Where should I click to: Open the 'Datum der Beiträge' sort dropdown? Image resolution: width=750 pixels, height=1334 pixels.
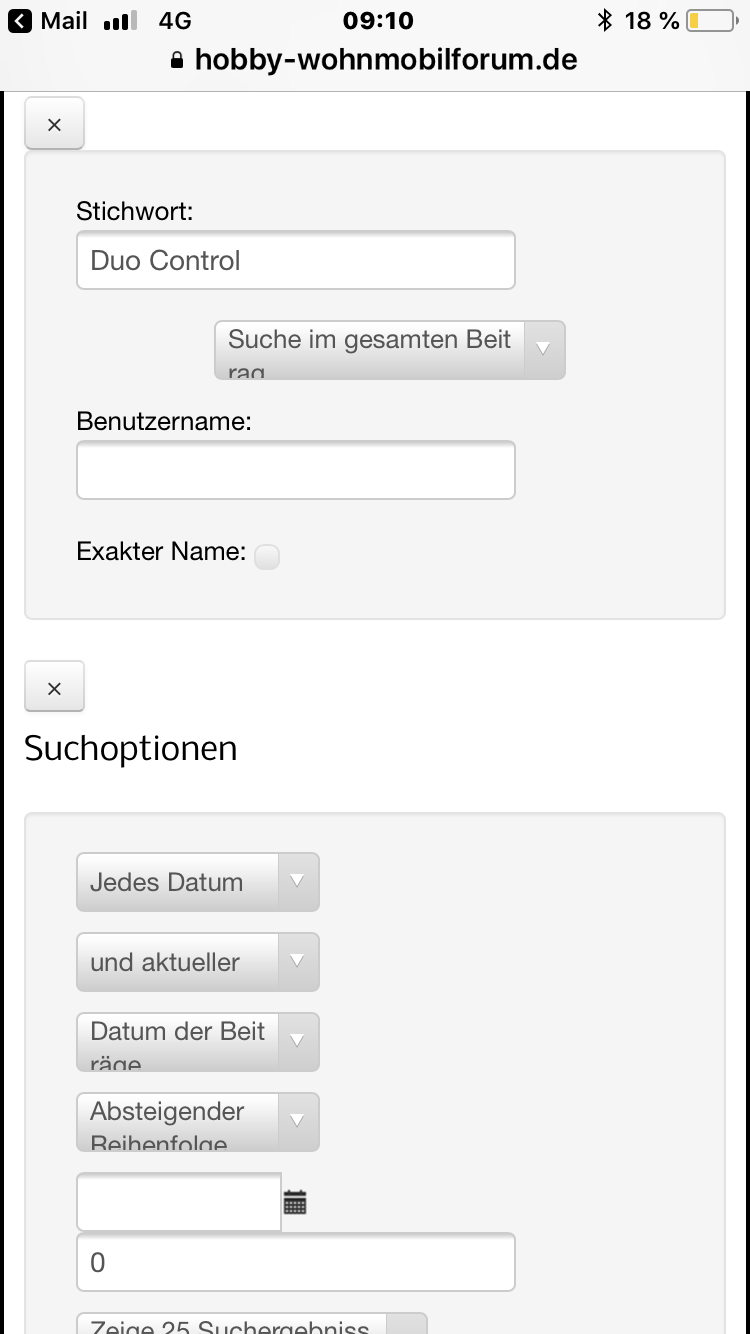point(198,1042)
